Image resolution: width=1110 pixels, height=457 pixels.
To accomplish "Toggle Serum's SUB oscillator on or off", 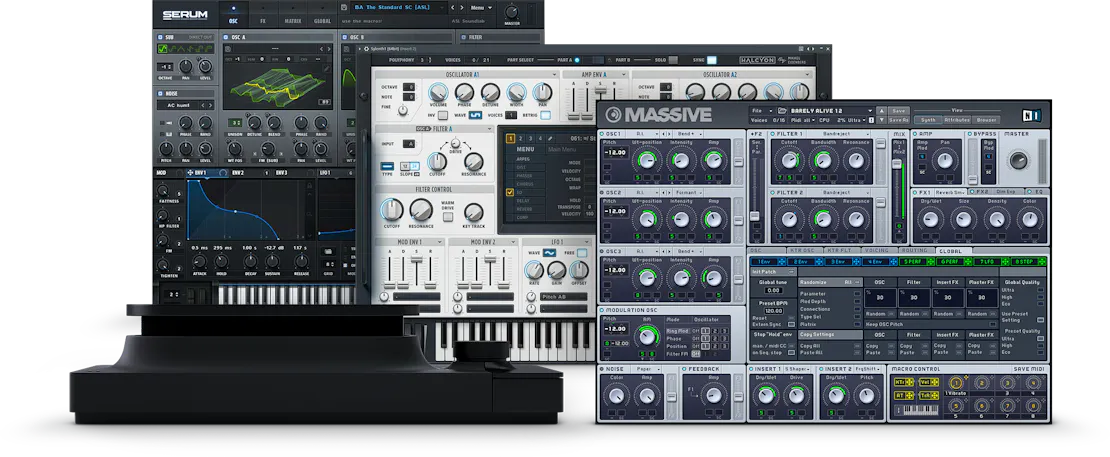I will [x=159, y=38].
